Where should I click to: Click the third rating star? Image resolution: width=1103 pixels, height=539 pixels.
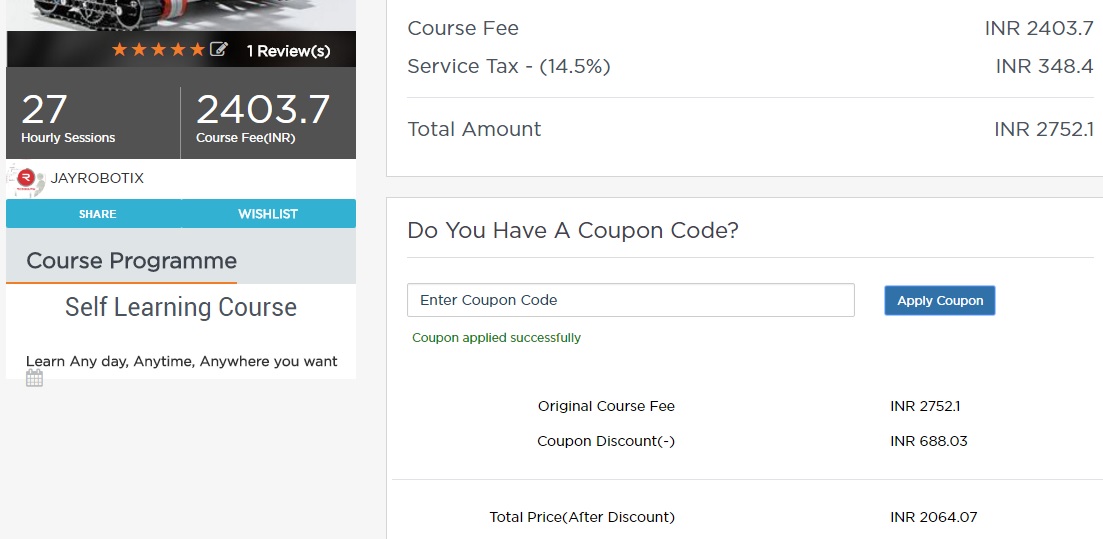tap(159, 49)
